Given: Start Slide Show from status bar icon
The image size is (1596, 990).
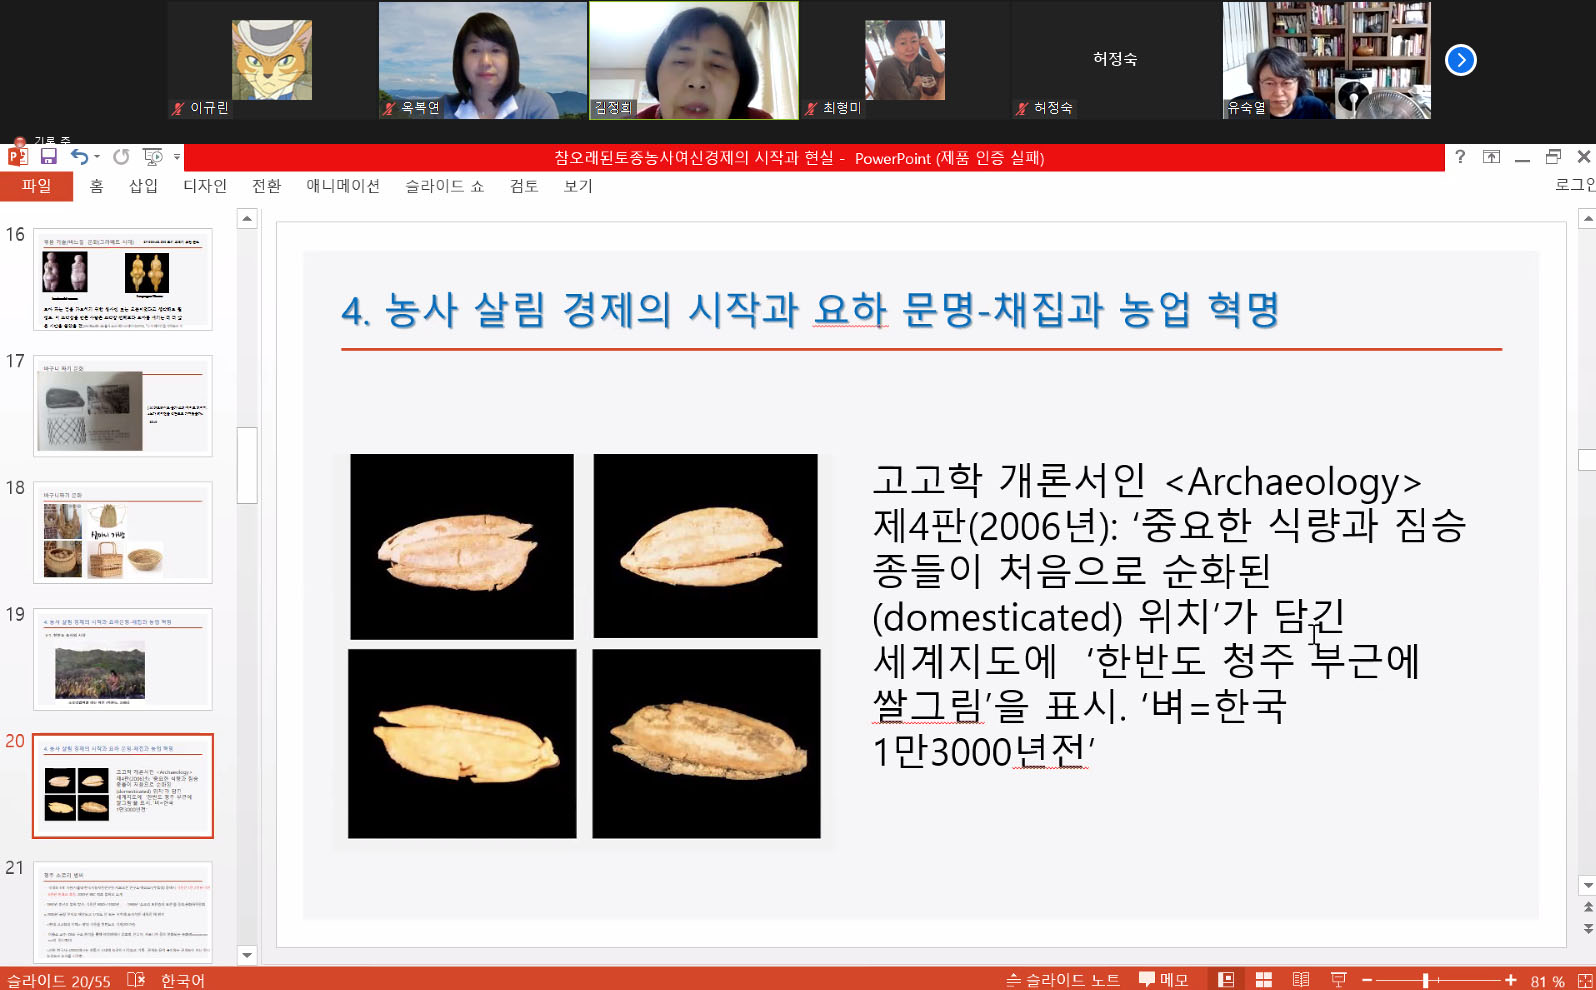Looking at the screenshot, I should point(1339,980).
